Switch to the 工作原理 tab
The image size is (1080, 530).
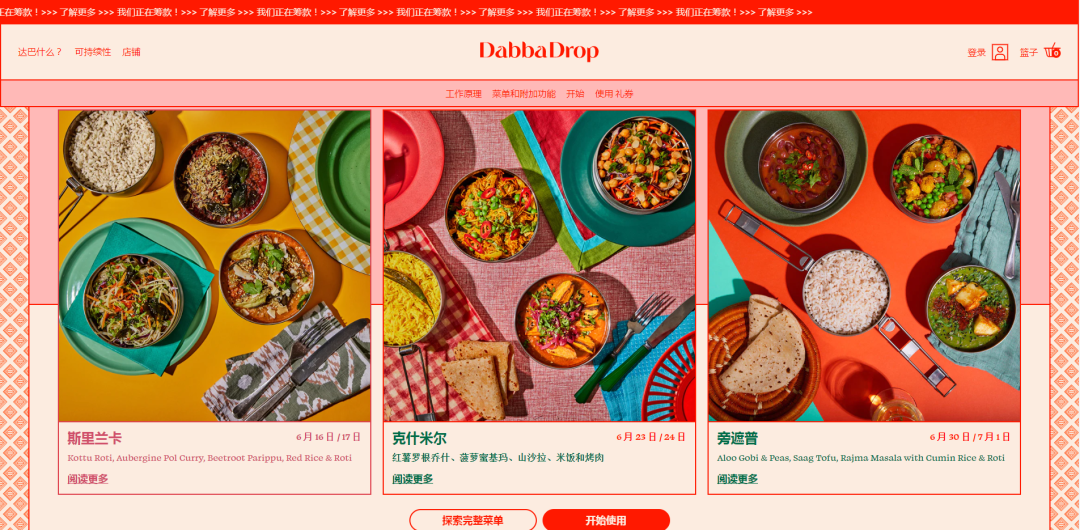click(464, 94)
